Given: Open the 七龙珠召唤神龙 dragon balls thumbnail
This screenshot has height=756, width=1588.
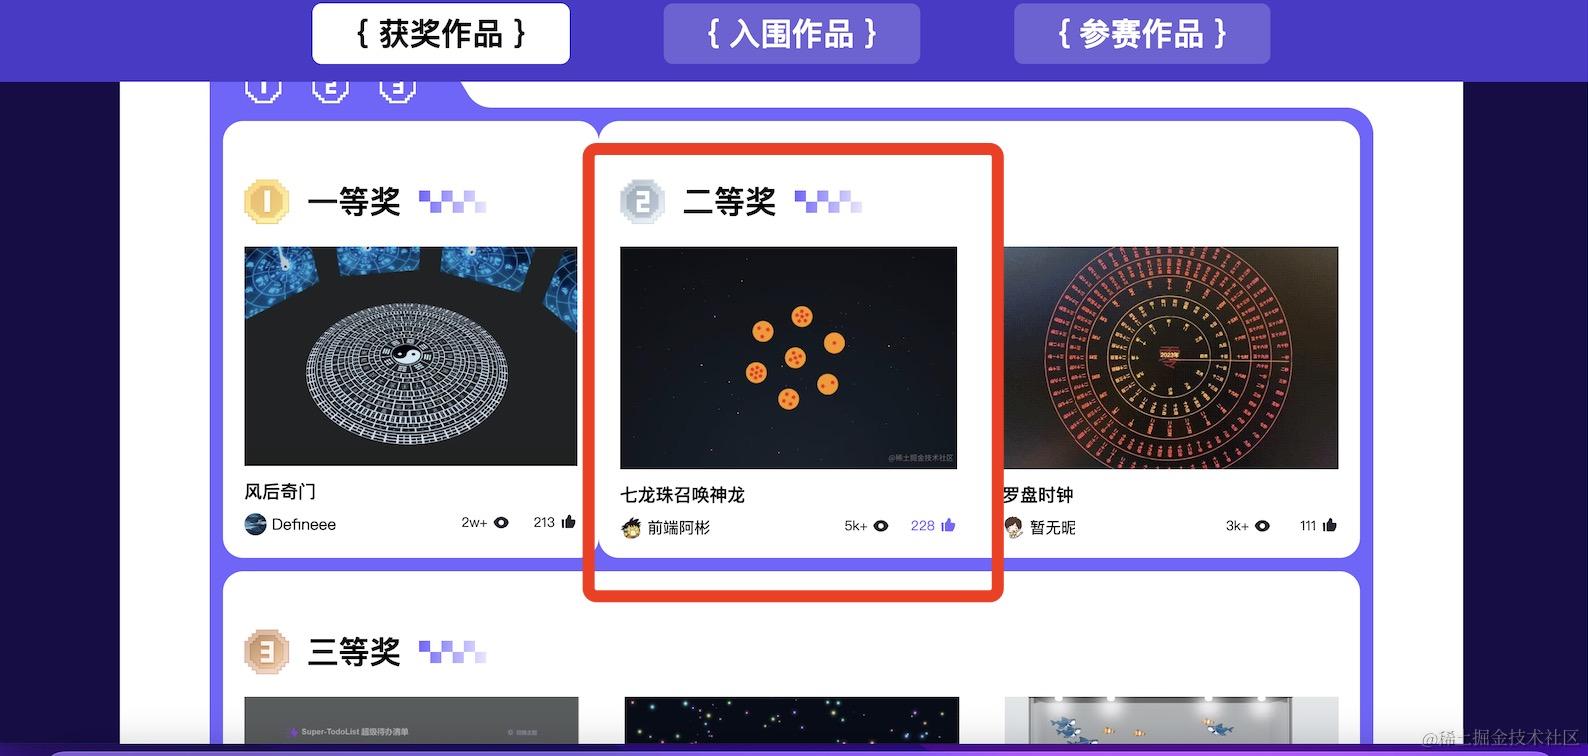Looking at the screenshot, I should coord(788,358).
